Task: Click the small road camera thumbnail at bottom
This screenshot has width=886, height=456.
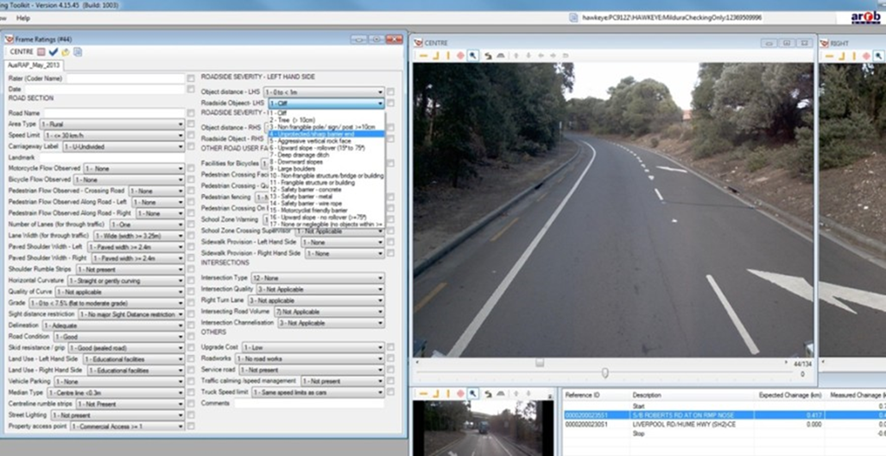Action: point(483,428)
